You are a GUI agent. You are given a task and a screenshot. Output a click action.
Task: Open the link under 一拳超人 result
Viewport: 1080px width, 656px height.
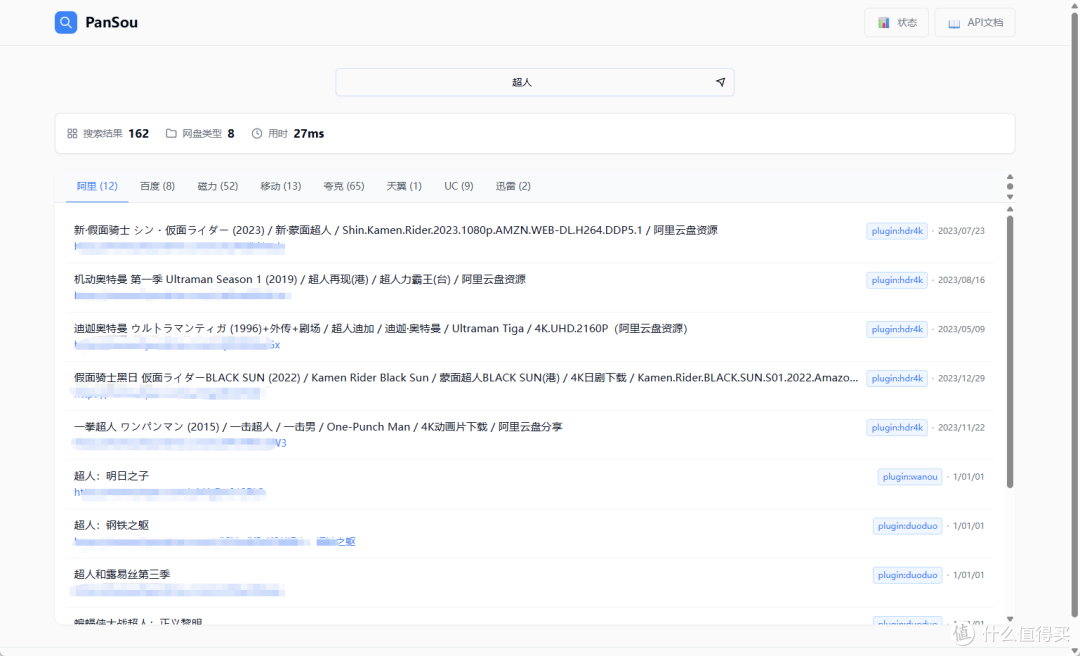180,443
